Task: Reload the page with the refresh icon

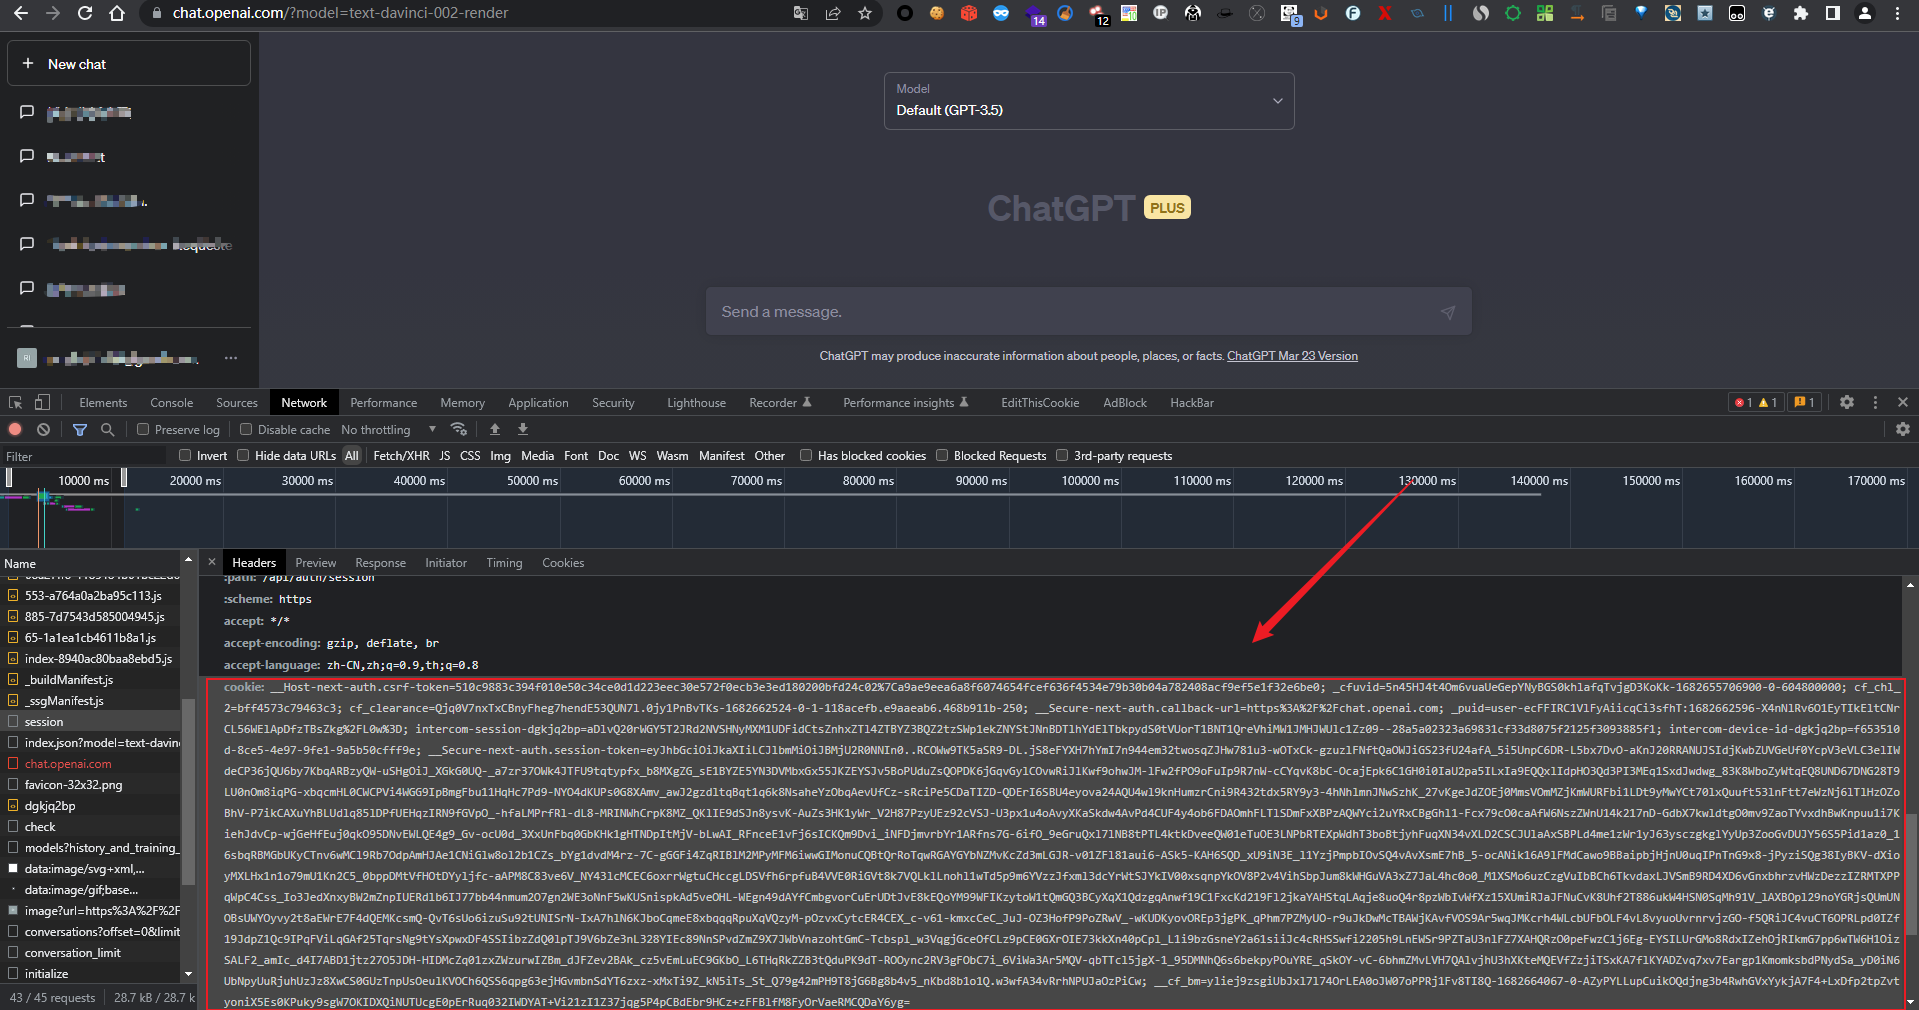Action: (85, 13)
